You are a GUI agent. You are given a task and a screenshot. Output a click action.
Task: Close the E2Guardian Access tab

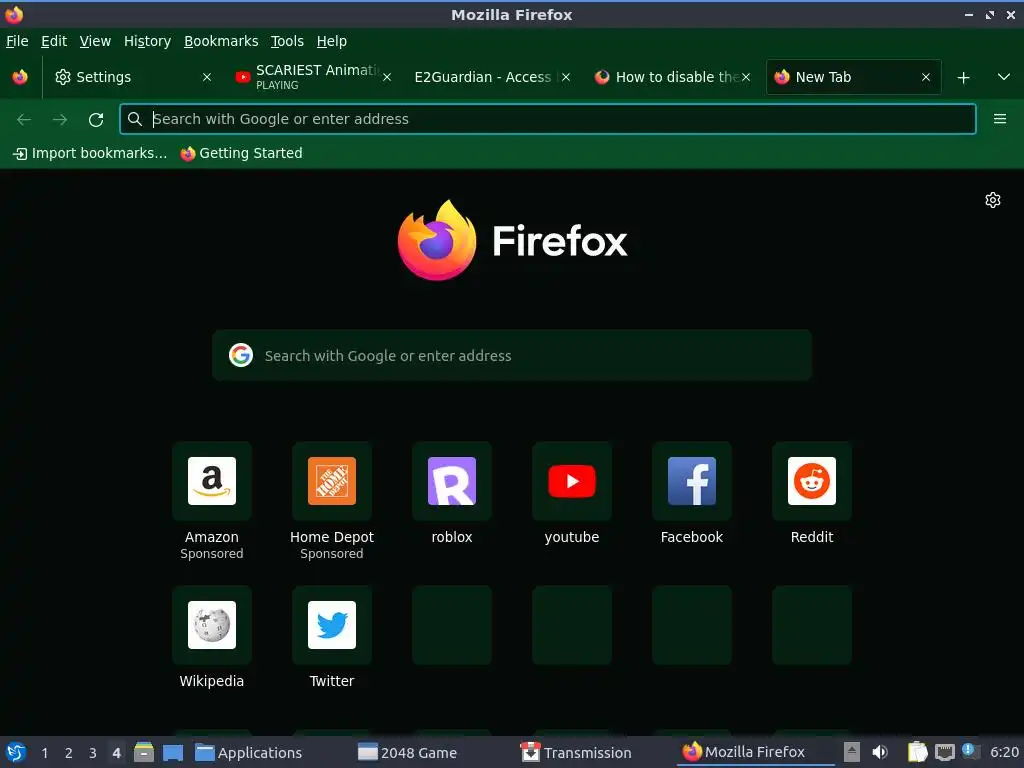566,77
